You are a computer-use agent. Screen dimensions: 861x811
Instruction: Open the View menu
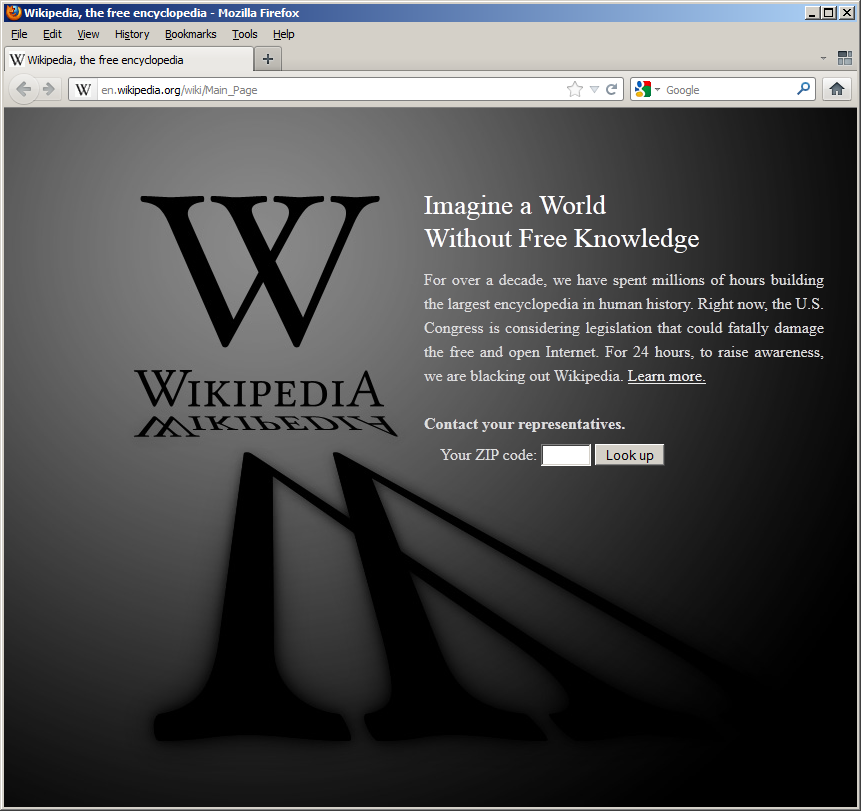point(88,34)
